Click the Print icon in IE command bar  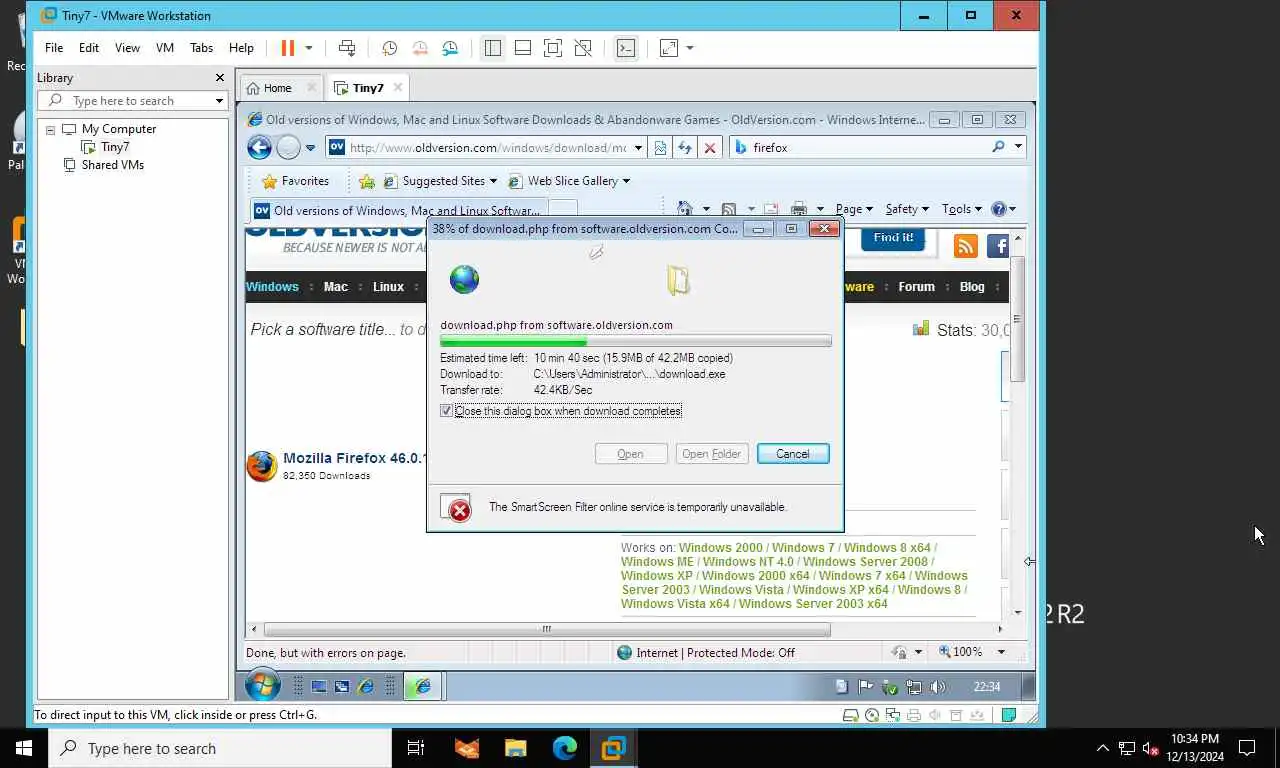799,209
